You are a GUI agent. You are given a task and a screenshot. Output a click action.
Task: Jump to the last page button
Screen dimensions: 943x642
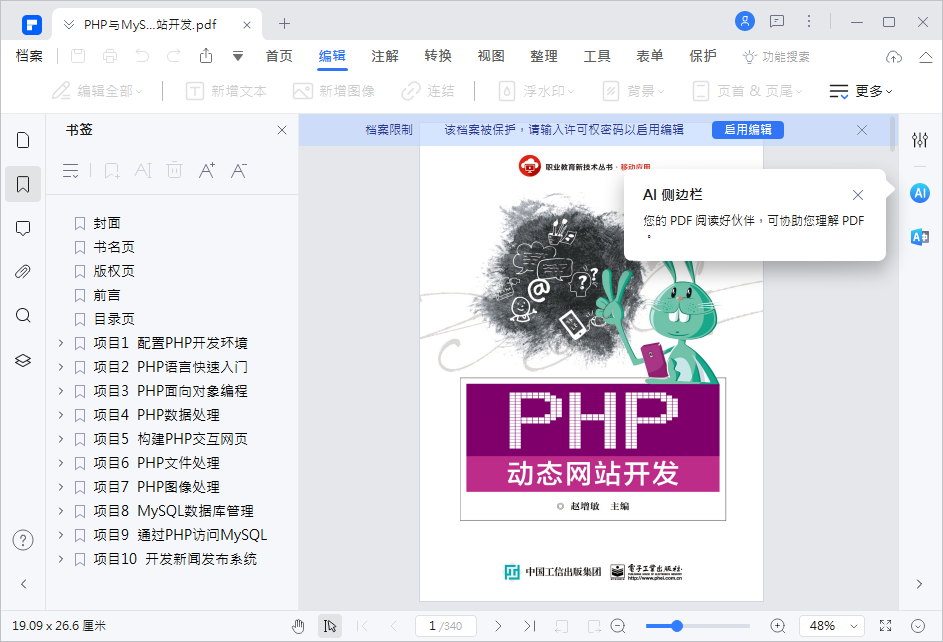(x=529, y=626)
